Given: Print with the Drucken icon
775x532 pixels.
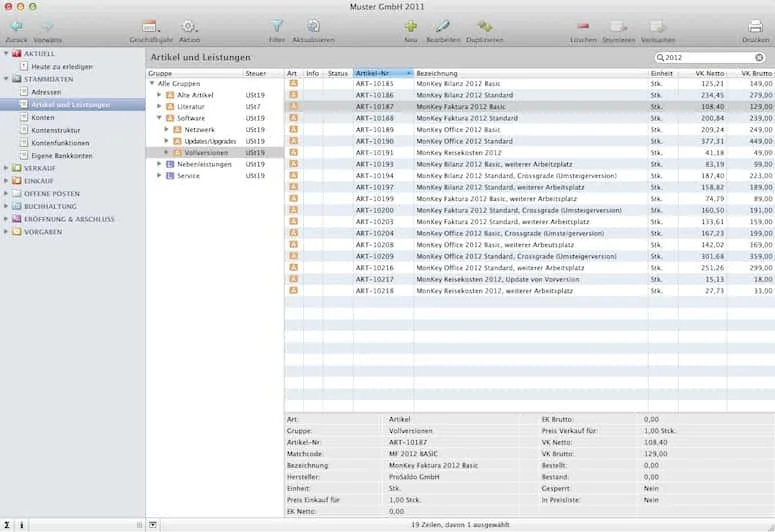Looking at the screenshot, I should coord(755,26).
